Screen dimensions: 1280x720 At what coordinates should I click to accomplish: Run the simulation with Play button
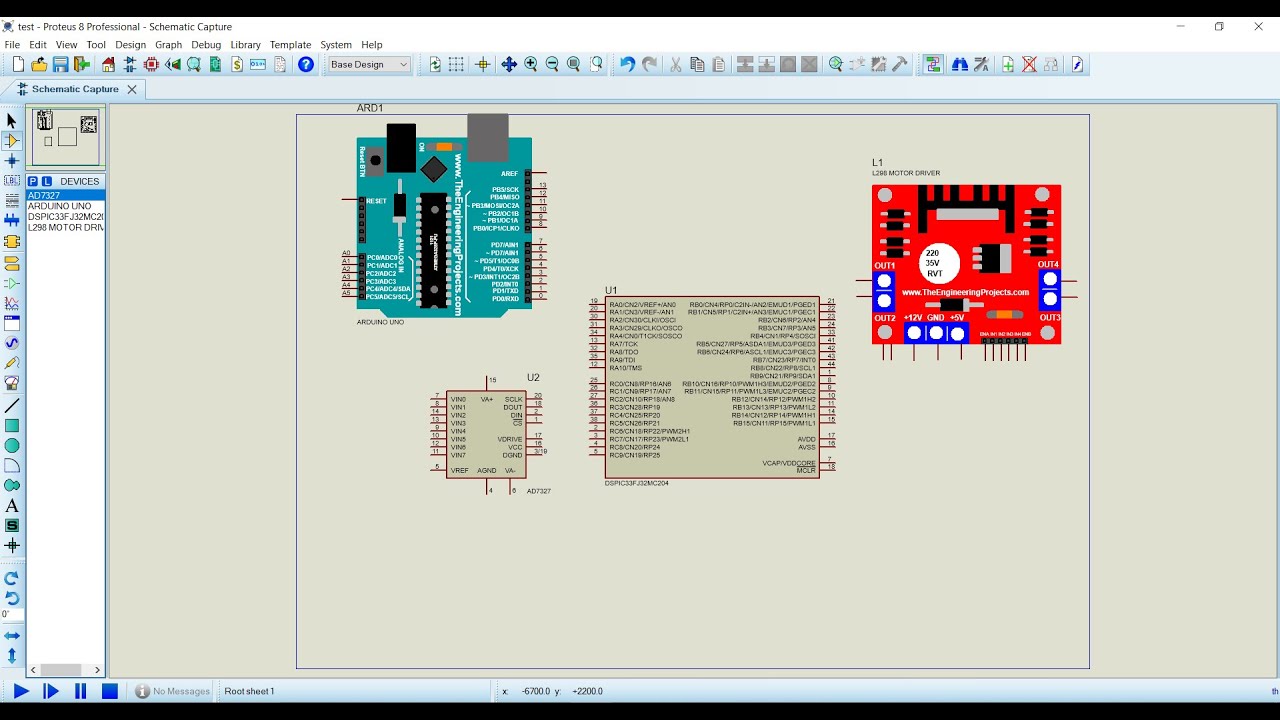(x=21, y=691)
